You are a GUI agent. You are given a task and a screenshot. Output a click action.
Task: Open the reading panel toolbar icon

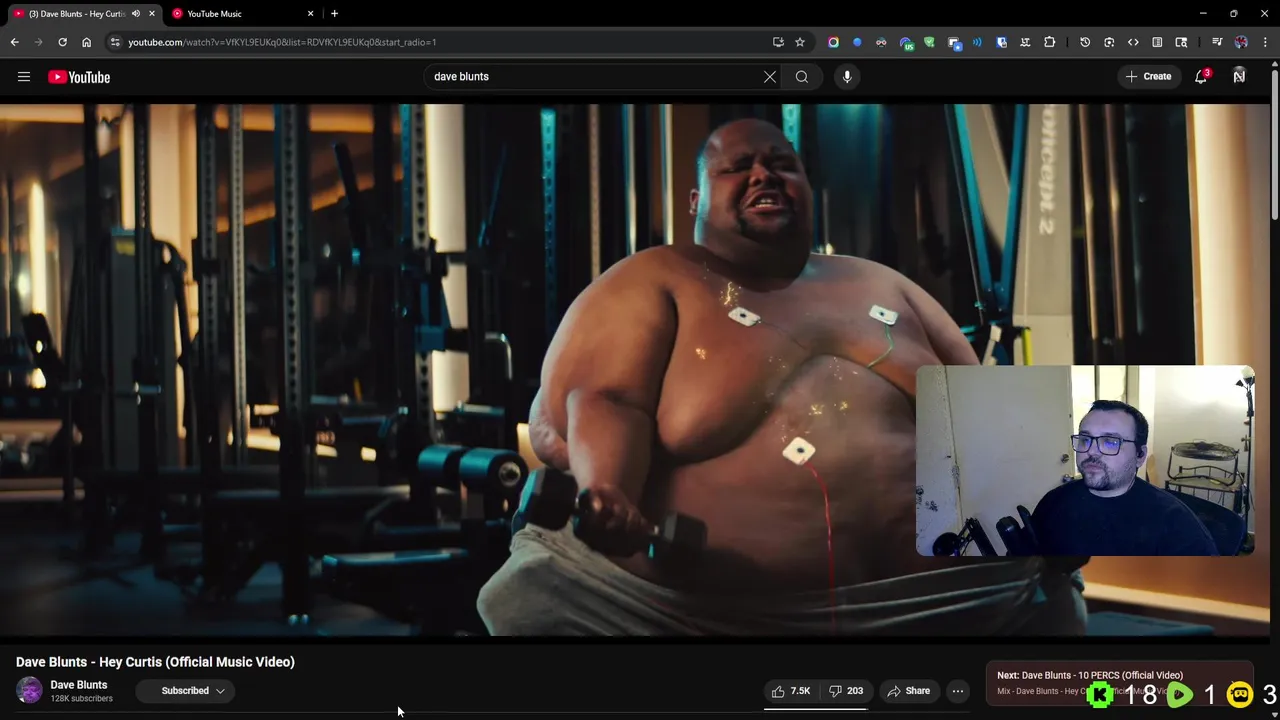coord(1157,42)
